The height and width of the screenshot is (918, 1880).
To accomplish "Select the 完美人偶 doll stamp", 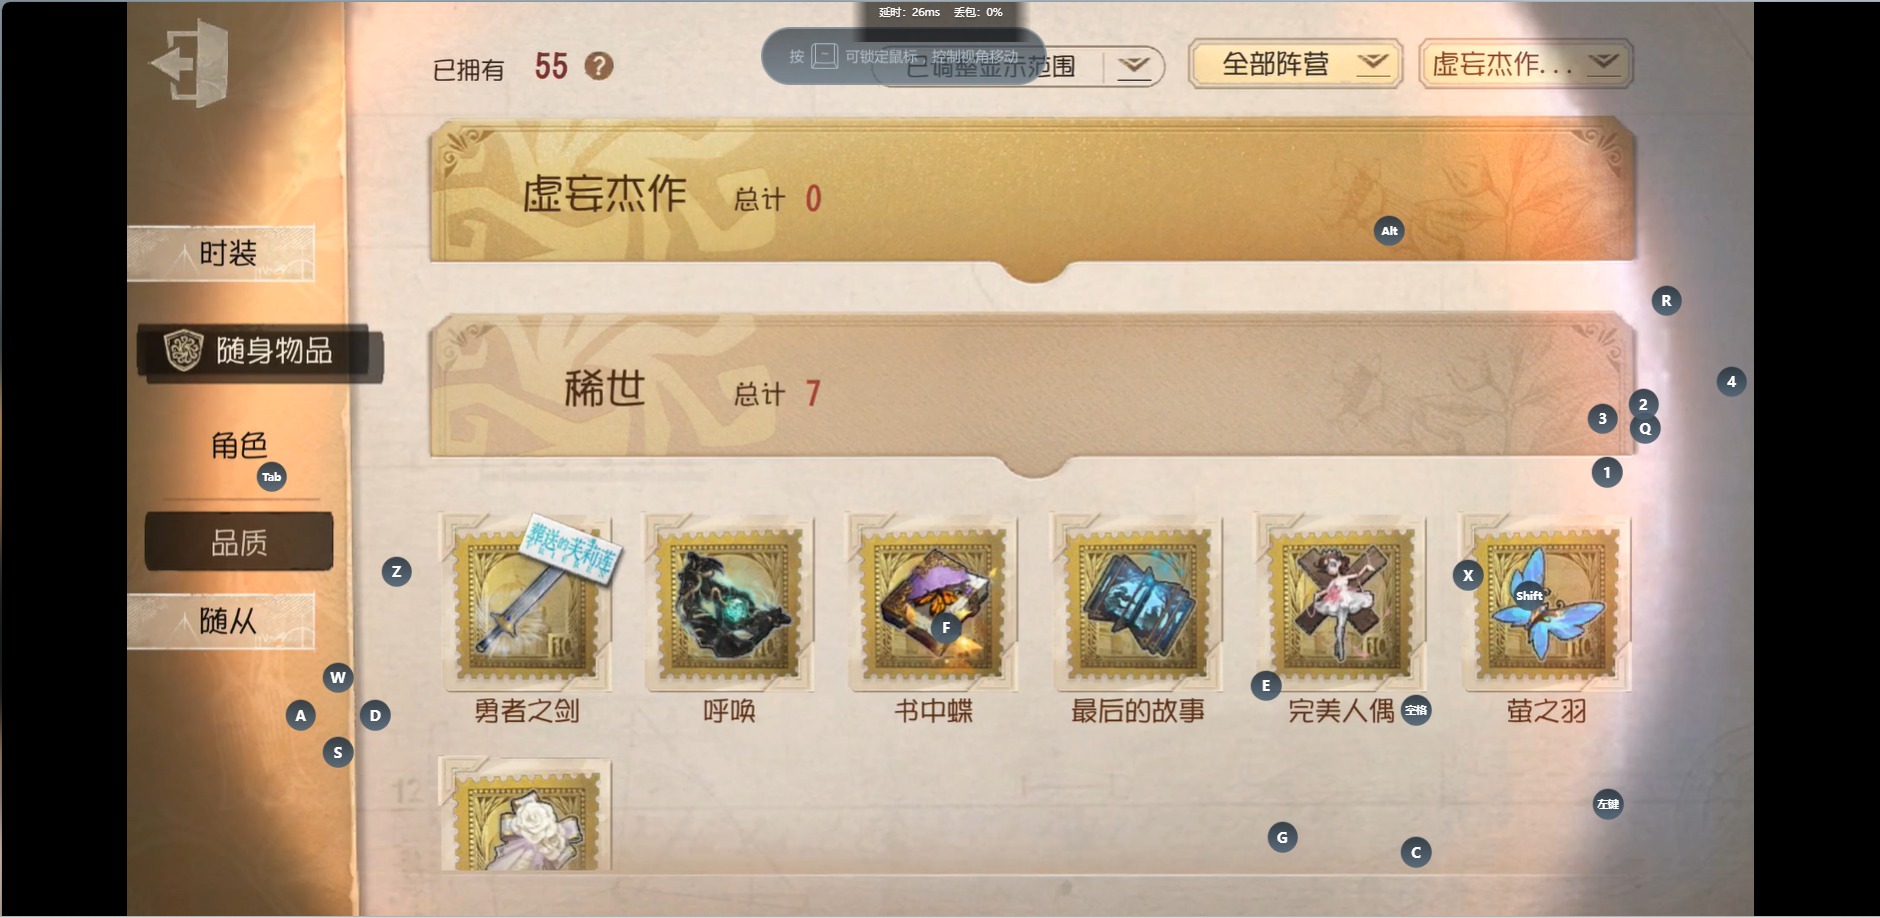I will [x=1341, y=603].
